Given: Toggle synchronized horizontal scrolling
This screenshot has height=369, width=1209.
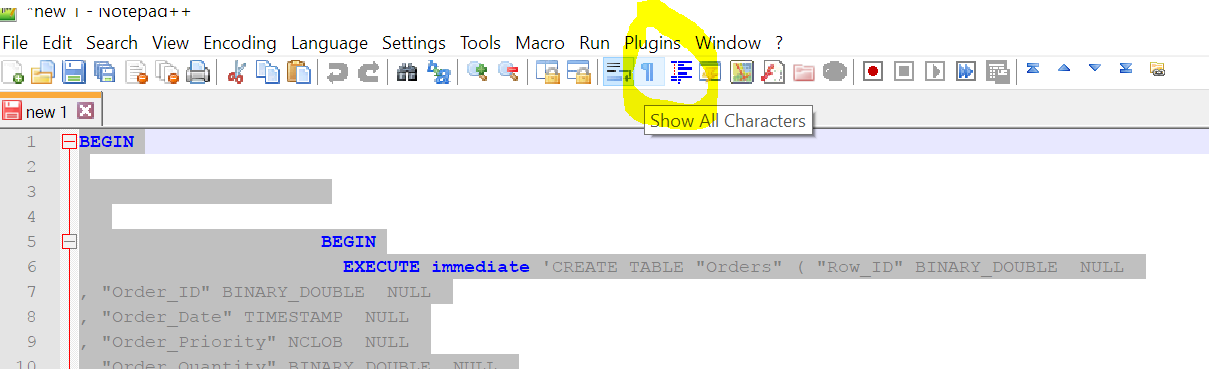Looking at the screenshot, I should click(x=578, y=72).
